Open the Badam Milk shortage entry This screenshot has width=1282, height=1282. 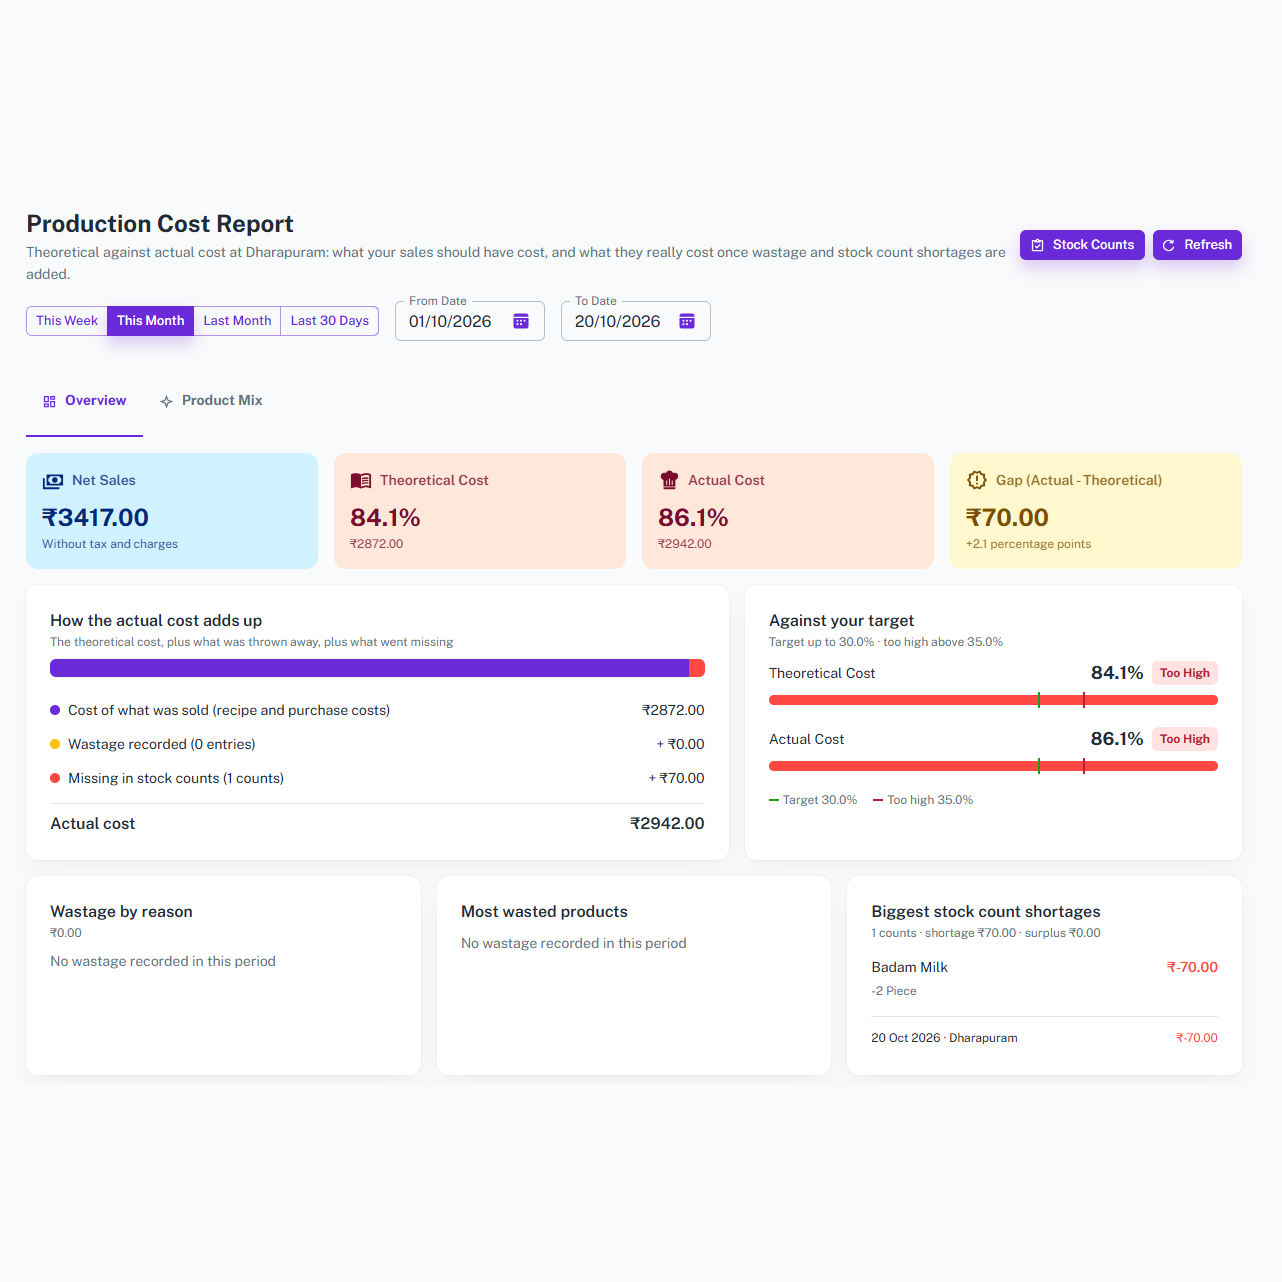point(1044,978)
